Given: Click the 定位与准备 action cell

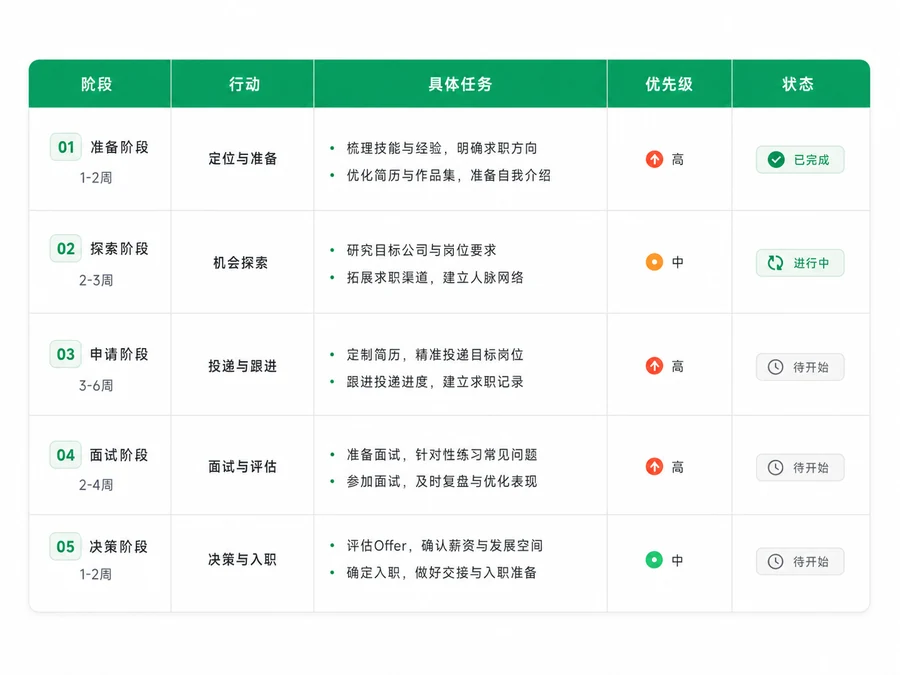Looking at the screenshot, I should pos(243,158).
